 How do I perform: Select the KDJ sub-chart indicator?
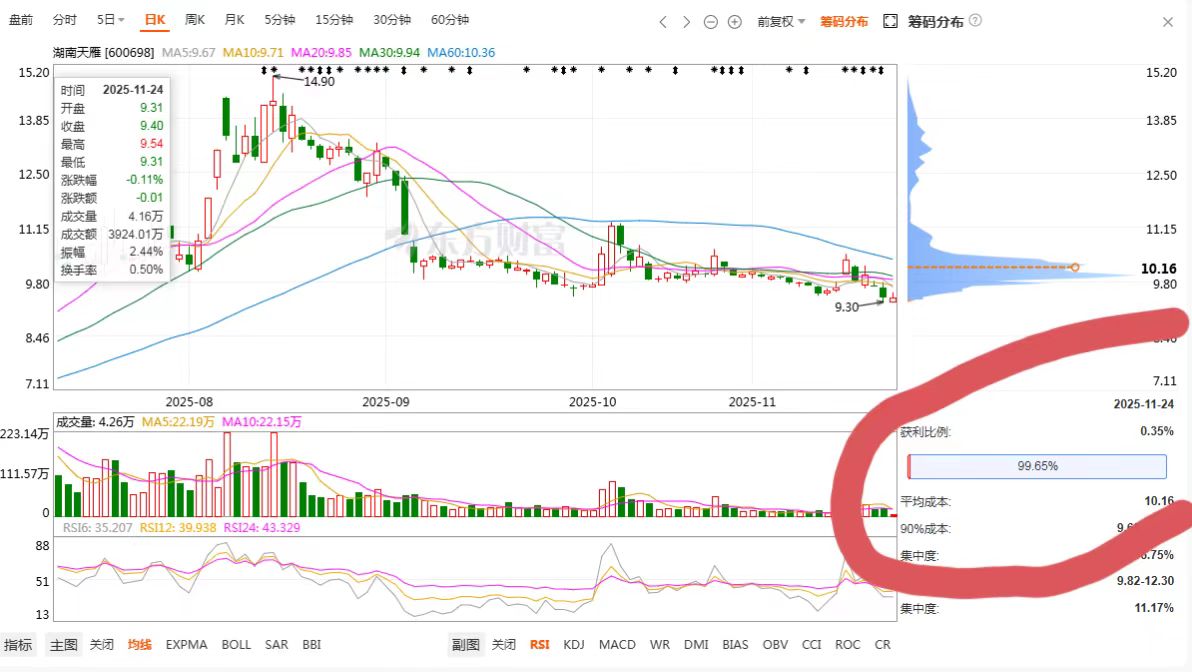573,645
